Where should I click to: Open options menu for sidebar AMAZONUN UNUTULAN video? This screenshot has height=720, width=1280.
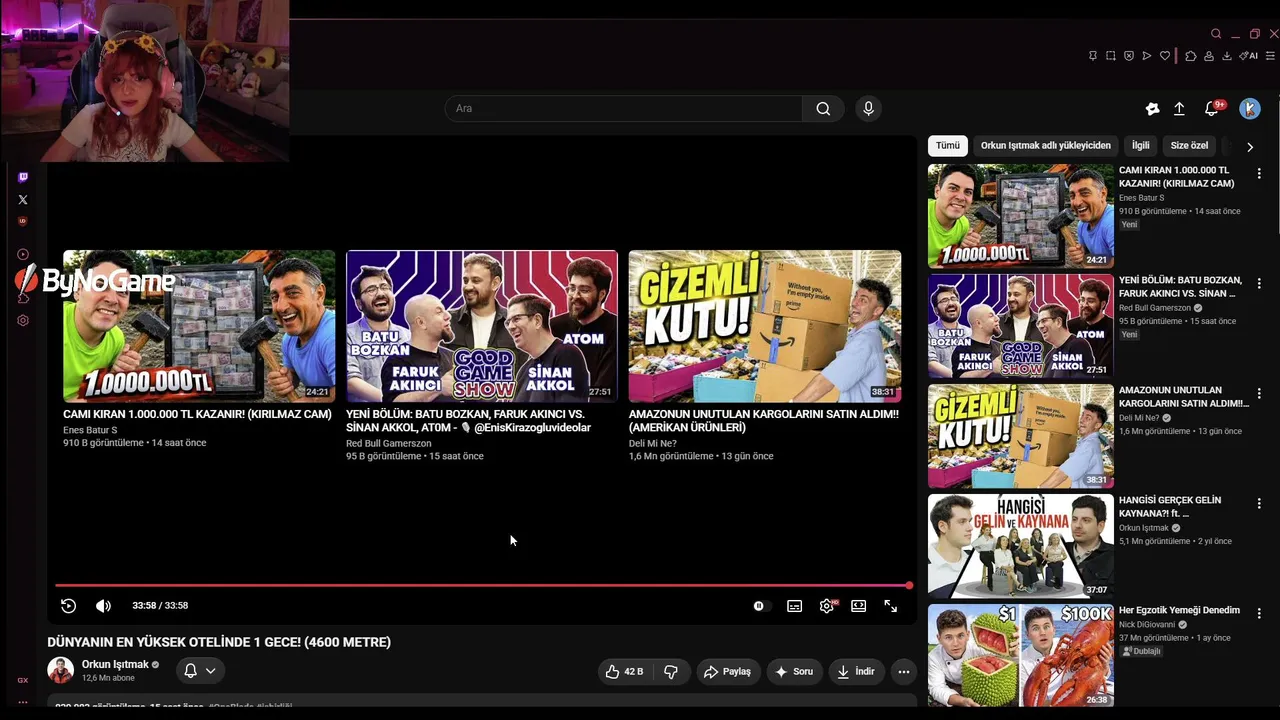pos(1259,394)
